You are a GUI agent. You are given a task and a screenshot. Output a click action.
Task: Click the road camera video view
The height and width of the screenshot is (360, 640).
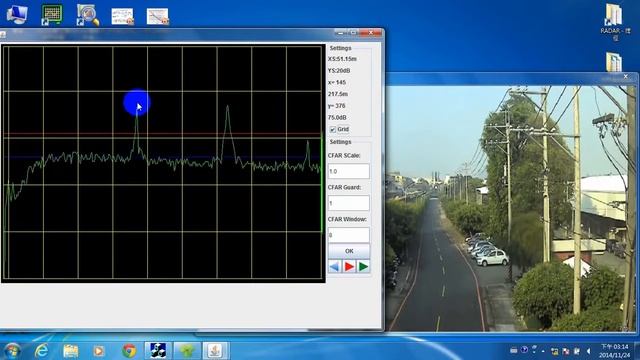click(x=509, y=208)
